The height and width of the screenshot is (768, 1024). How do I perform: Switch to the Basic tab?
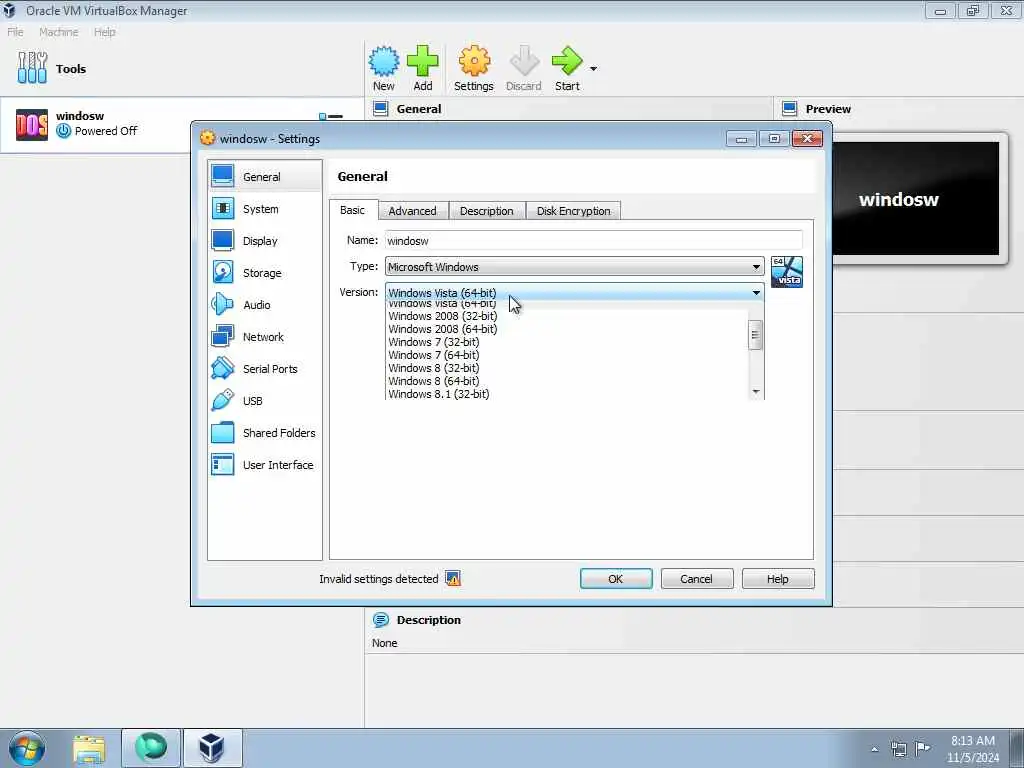tap(353, 210)
